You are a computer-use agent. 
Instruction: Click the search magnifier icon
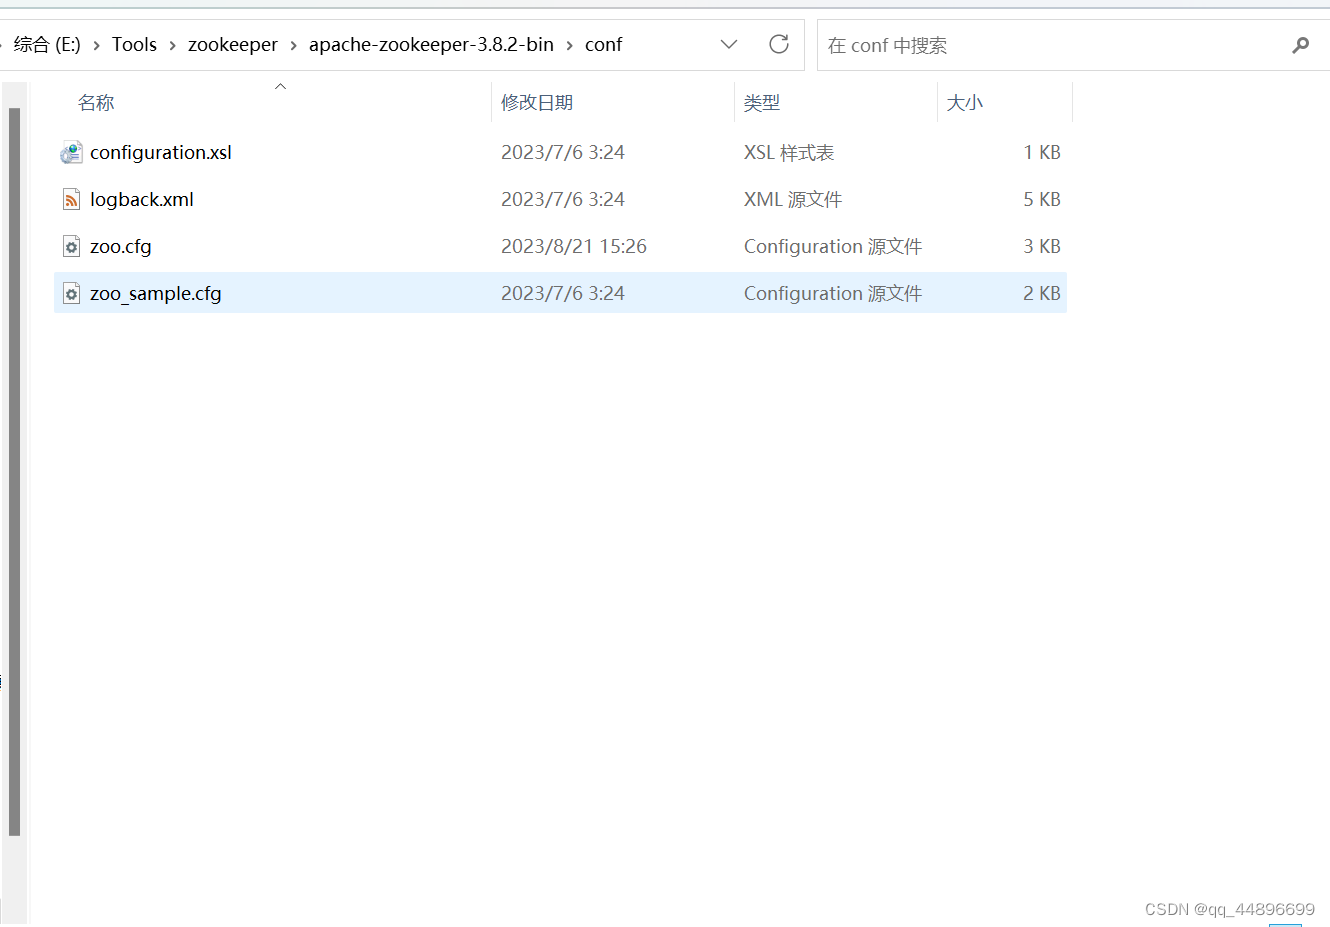pos(1301,45)
